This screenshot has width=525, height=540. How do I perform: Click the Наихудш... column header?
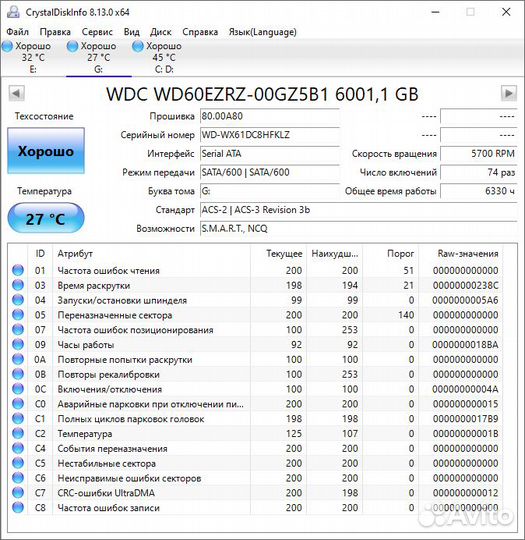point(334,254)
